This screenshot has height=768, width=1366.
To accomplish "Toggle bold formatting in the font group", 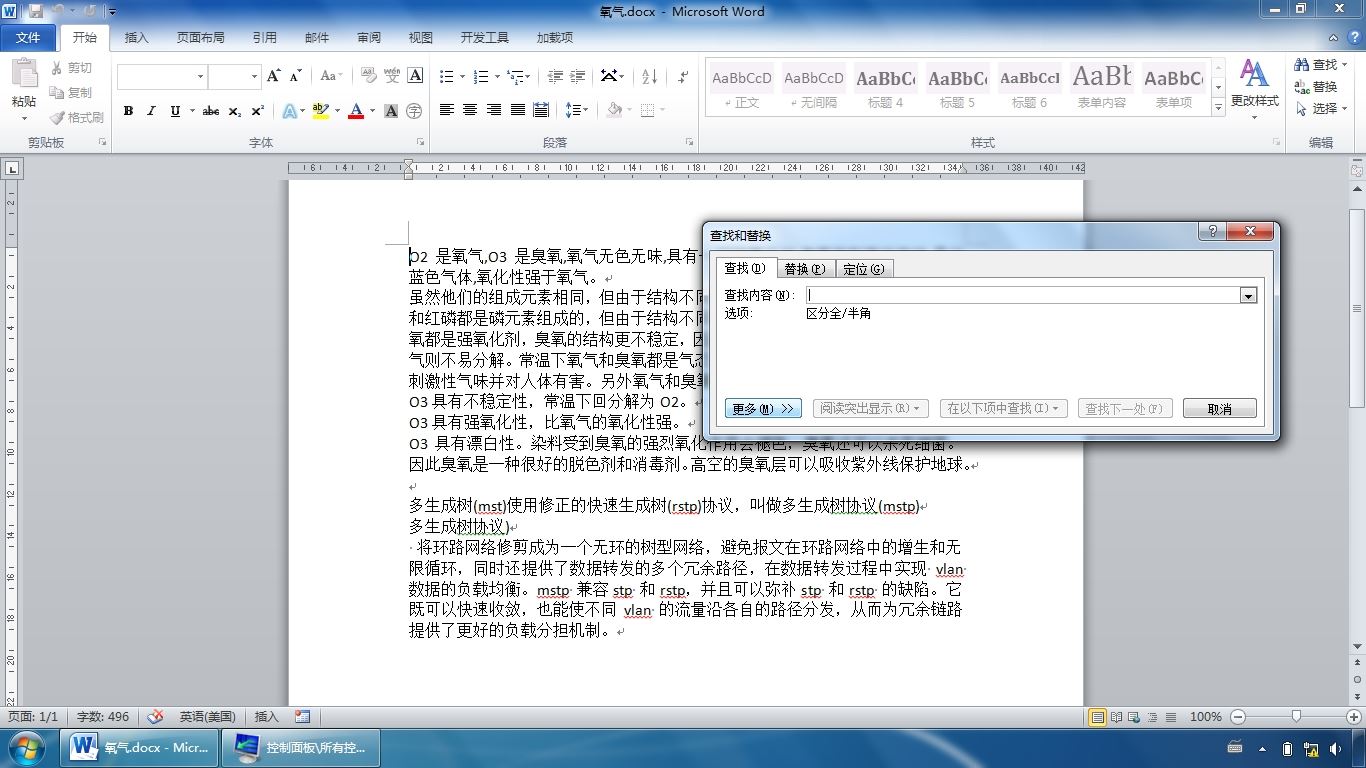I will click(128, 111).
